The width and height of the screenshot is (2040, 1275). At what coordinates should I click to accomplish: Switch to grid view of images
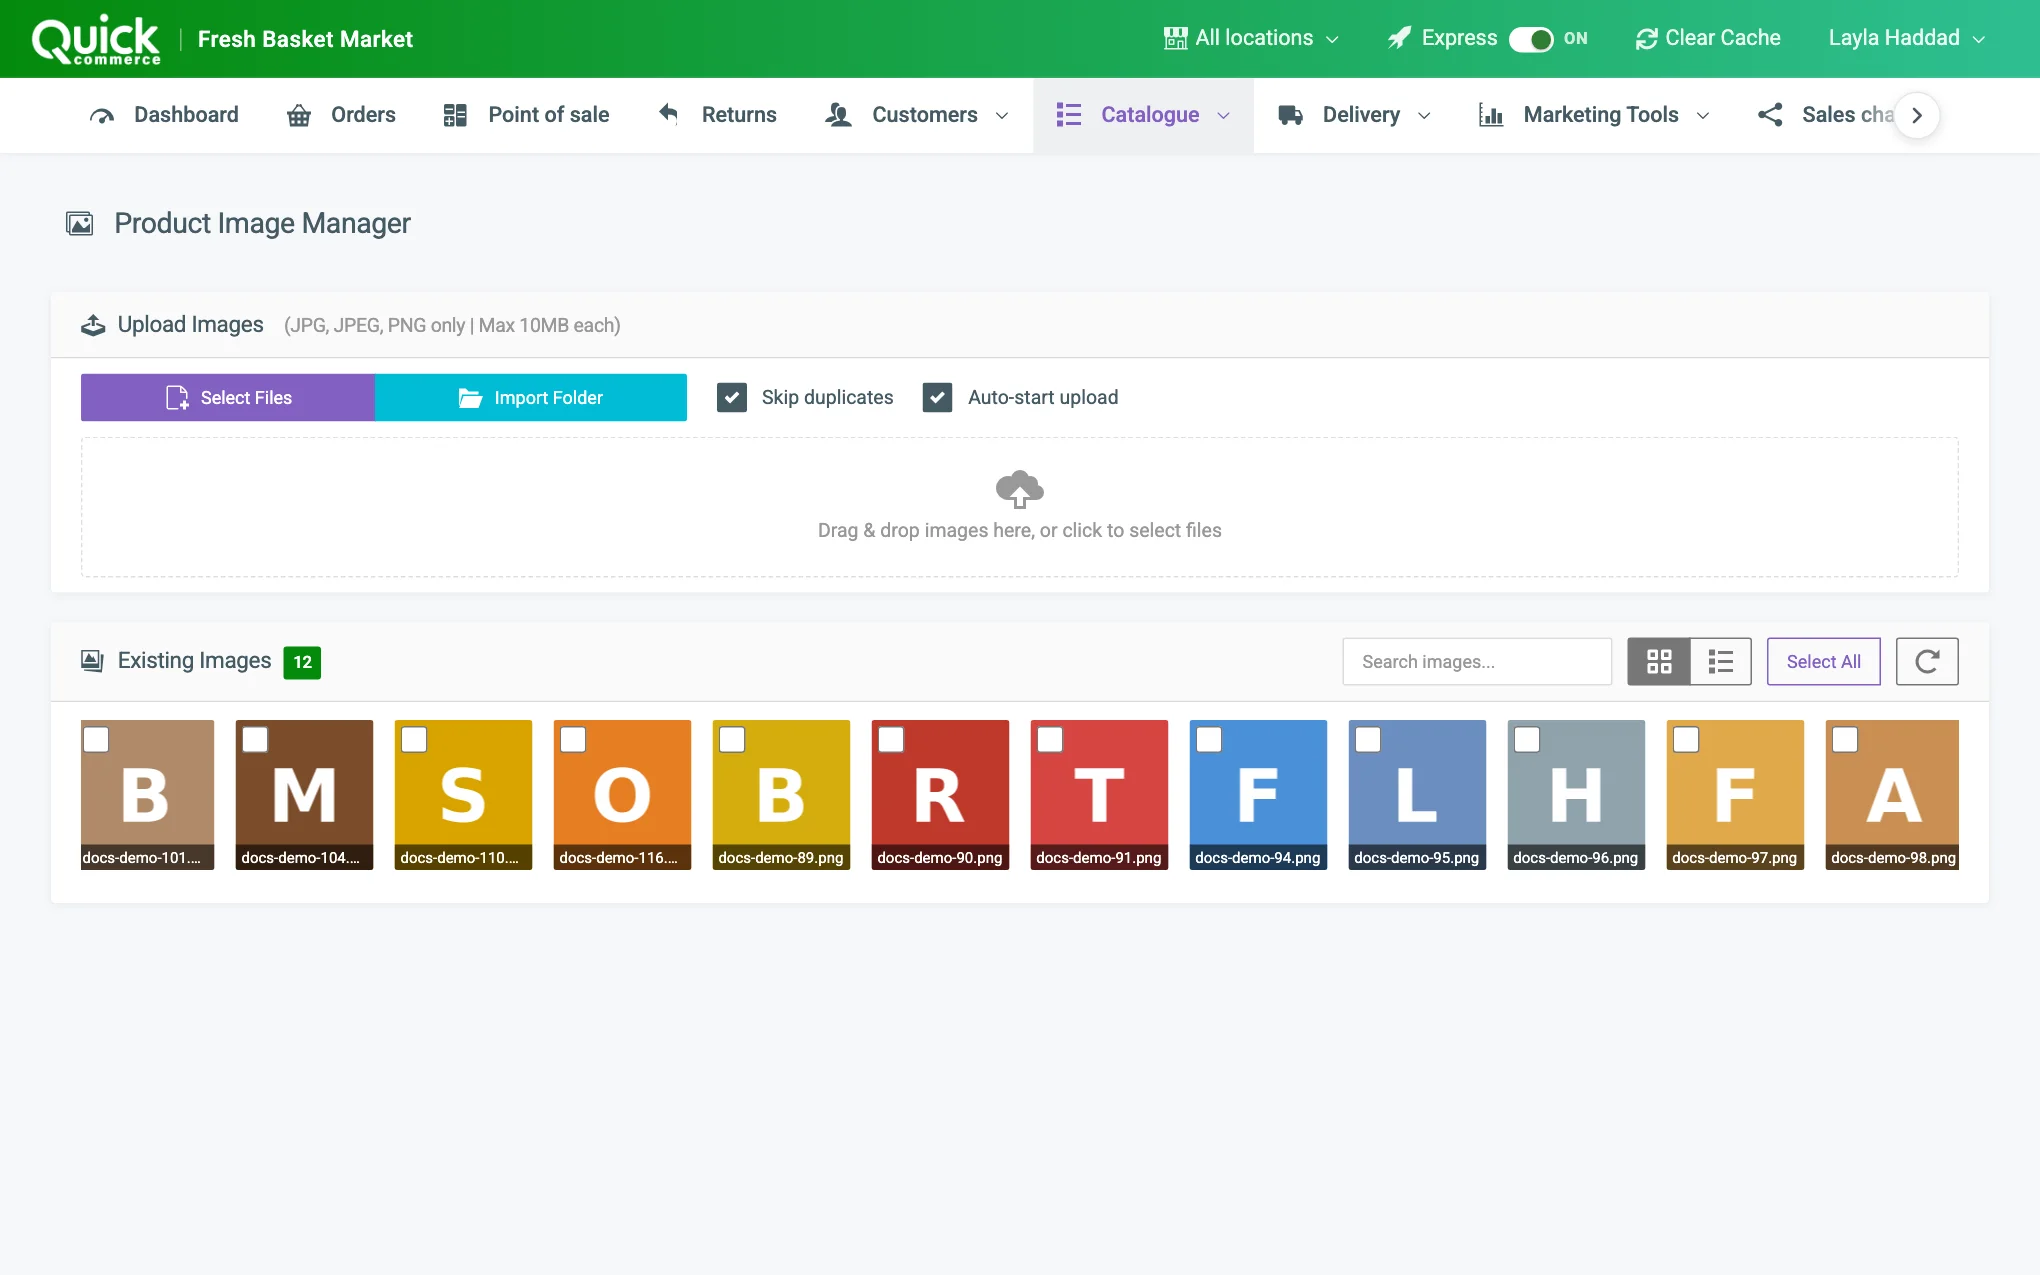pos(1659,661)
